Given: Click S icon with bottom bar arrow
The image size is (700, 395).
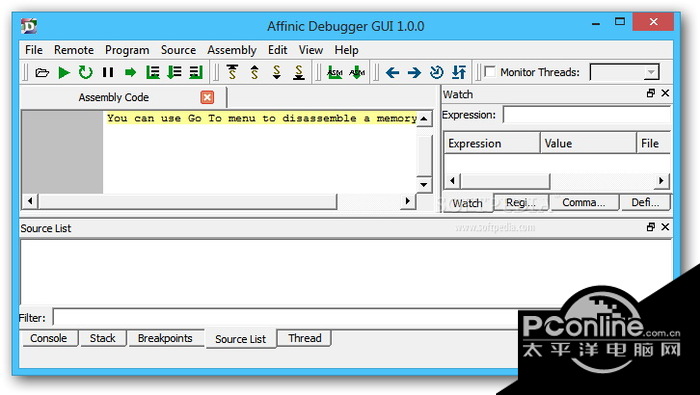Looking at the screenshot, I should pyautogui.click(x=299, y=72).
